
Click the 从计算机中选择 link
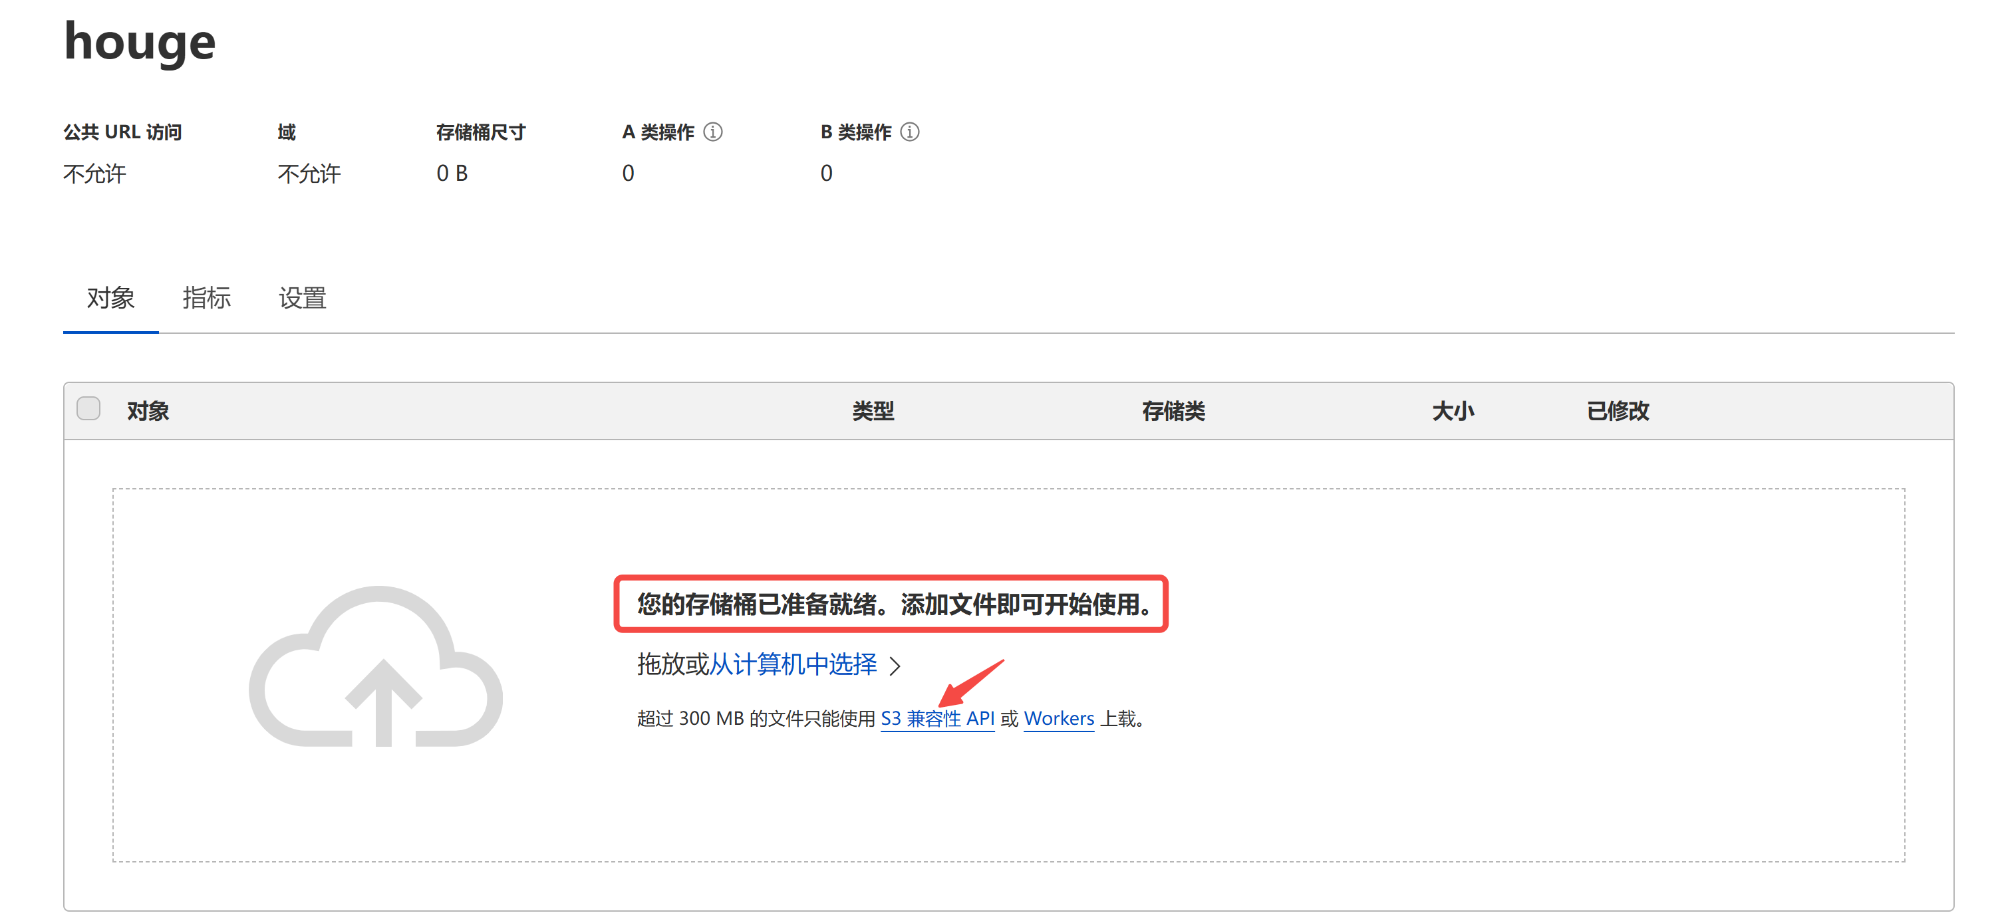(793, 665)
